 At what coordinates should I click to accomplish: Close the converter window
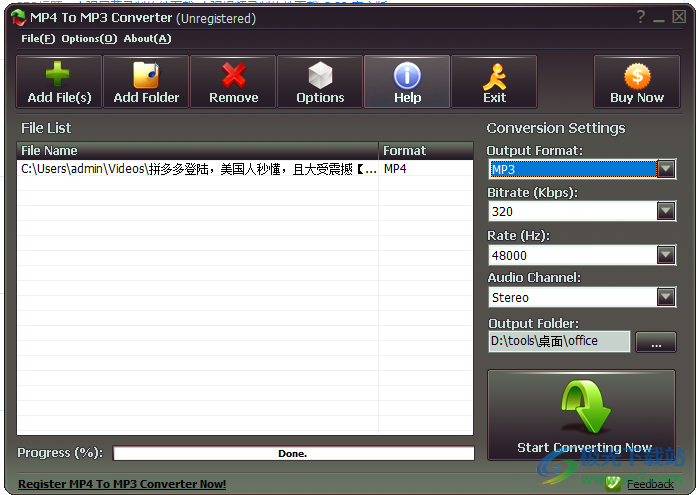click(x=679, y=17)
